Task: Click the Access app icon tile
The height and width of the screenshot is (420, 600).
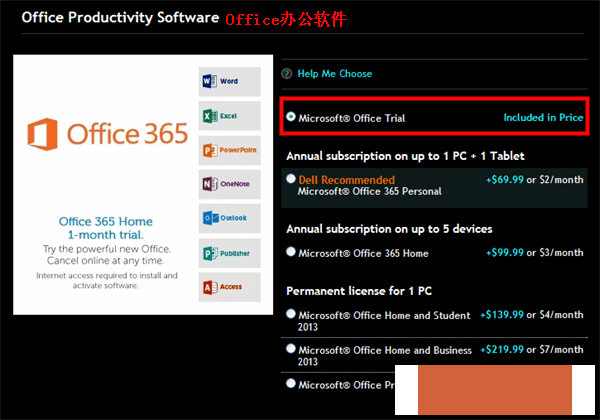Action: 230,287
